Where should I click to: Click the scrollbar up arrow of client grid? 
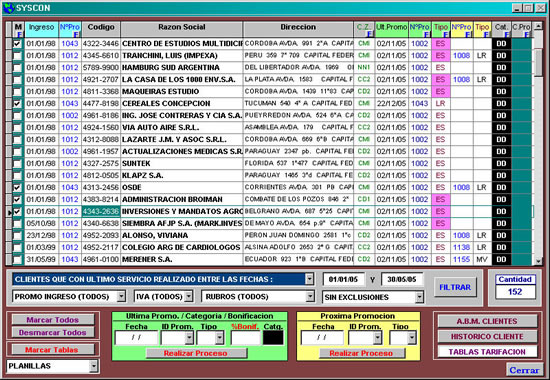(x=538, y=26)
